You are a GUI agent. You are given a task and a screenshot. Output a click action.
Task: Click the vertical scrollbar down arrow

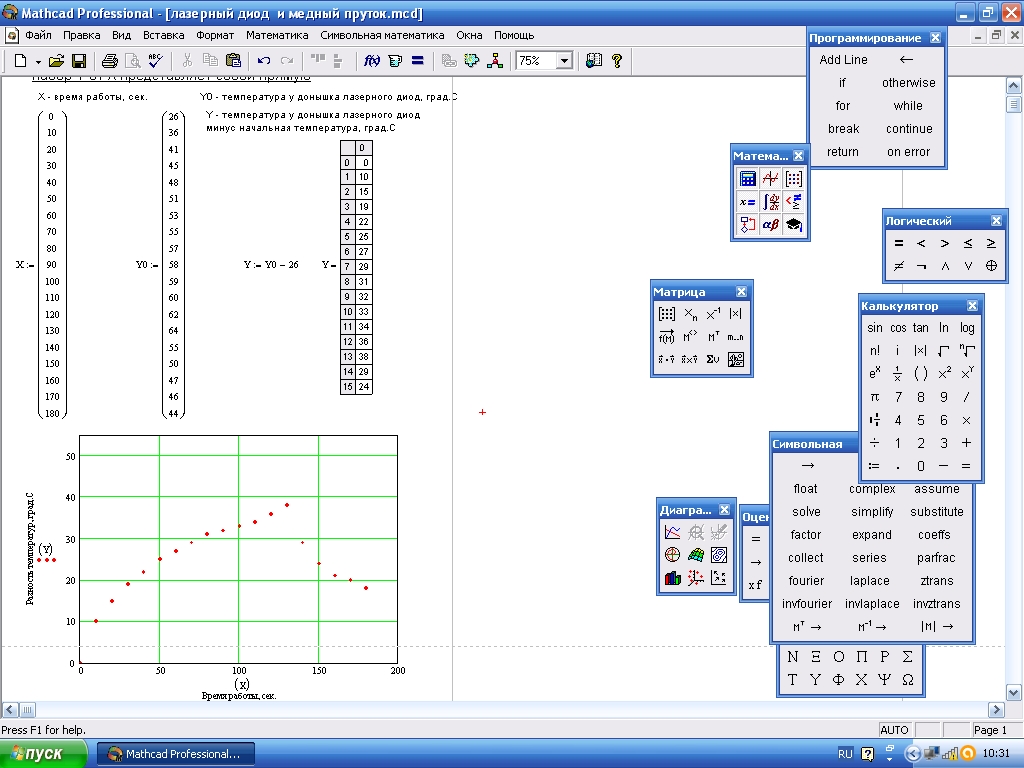pyautogui.click(x=1014, y=692)
